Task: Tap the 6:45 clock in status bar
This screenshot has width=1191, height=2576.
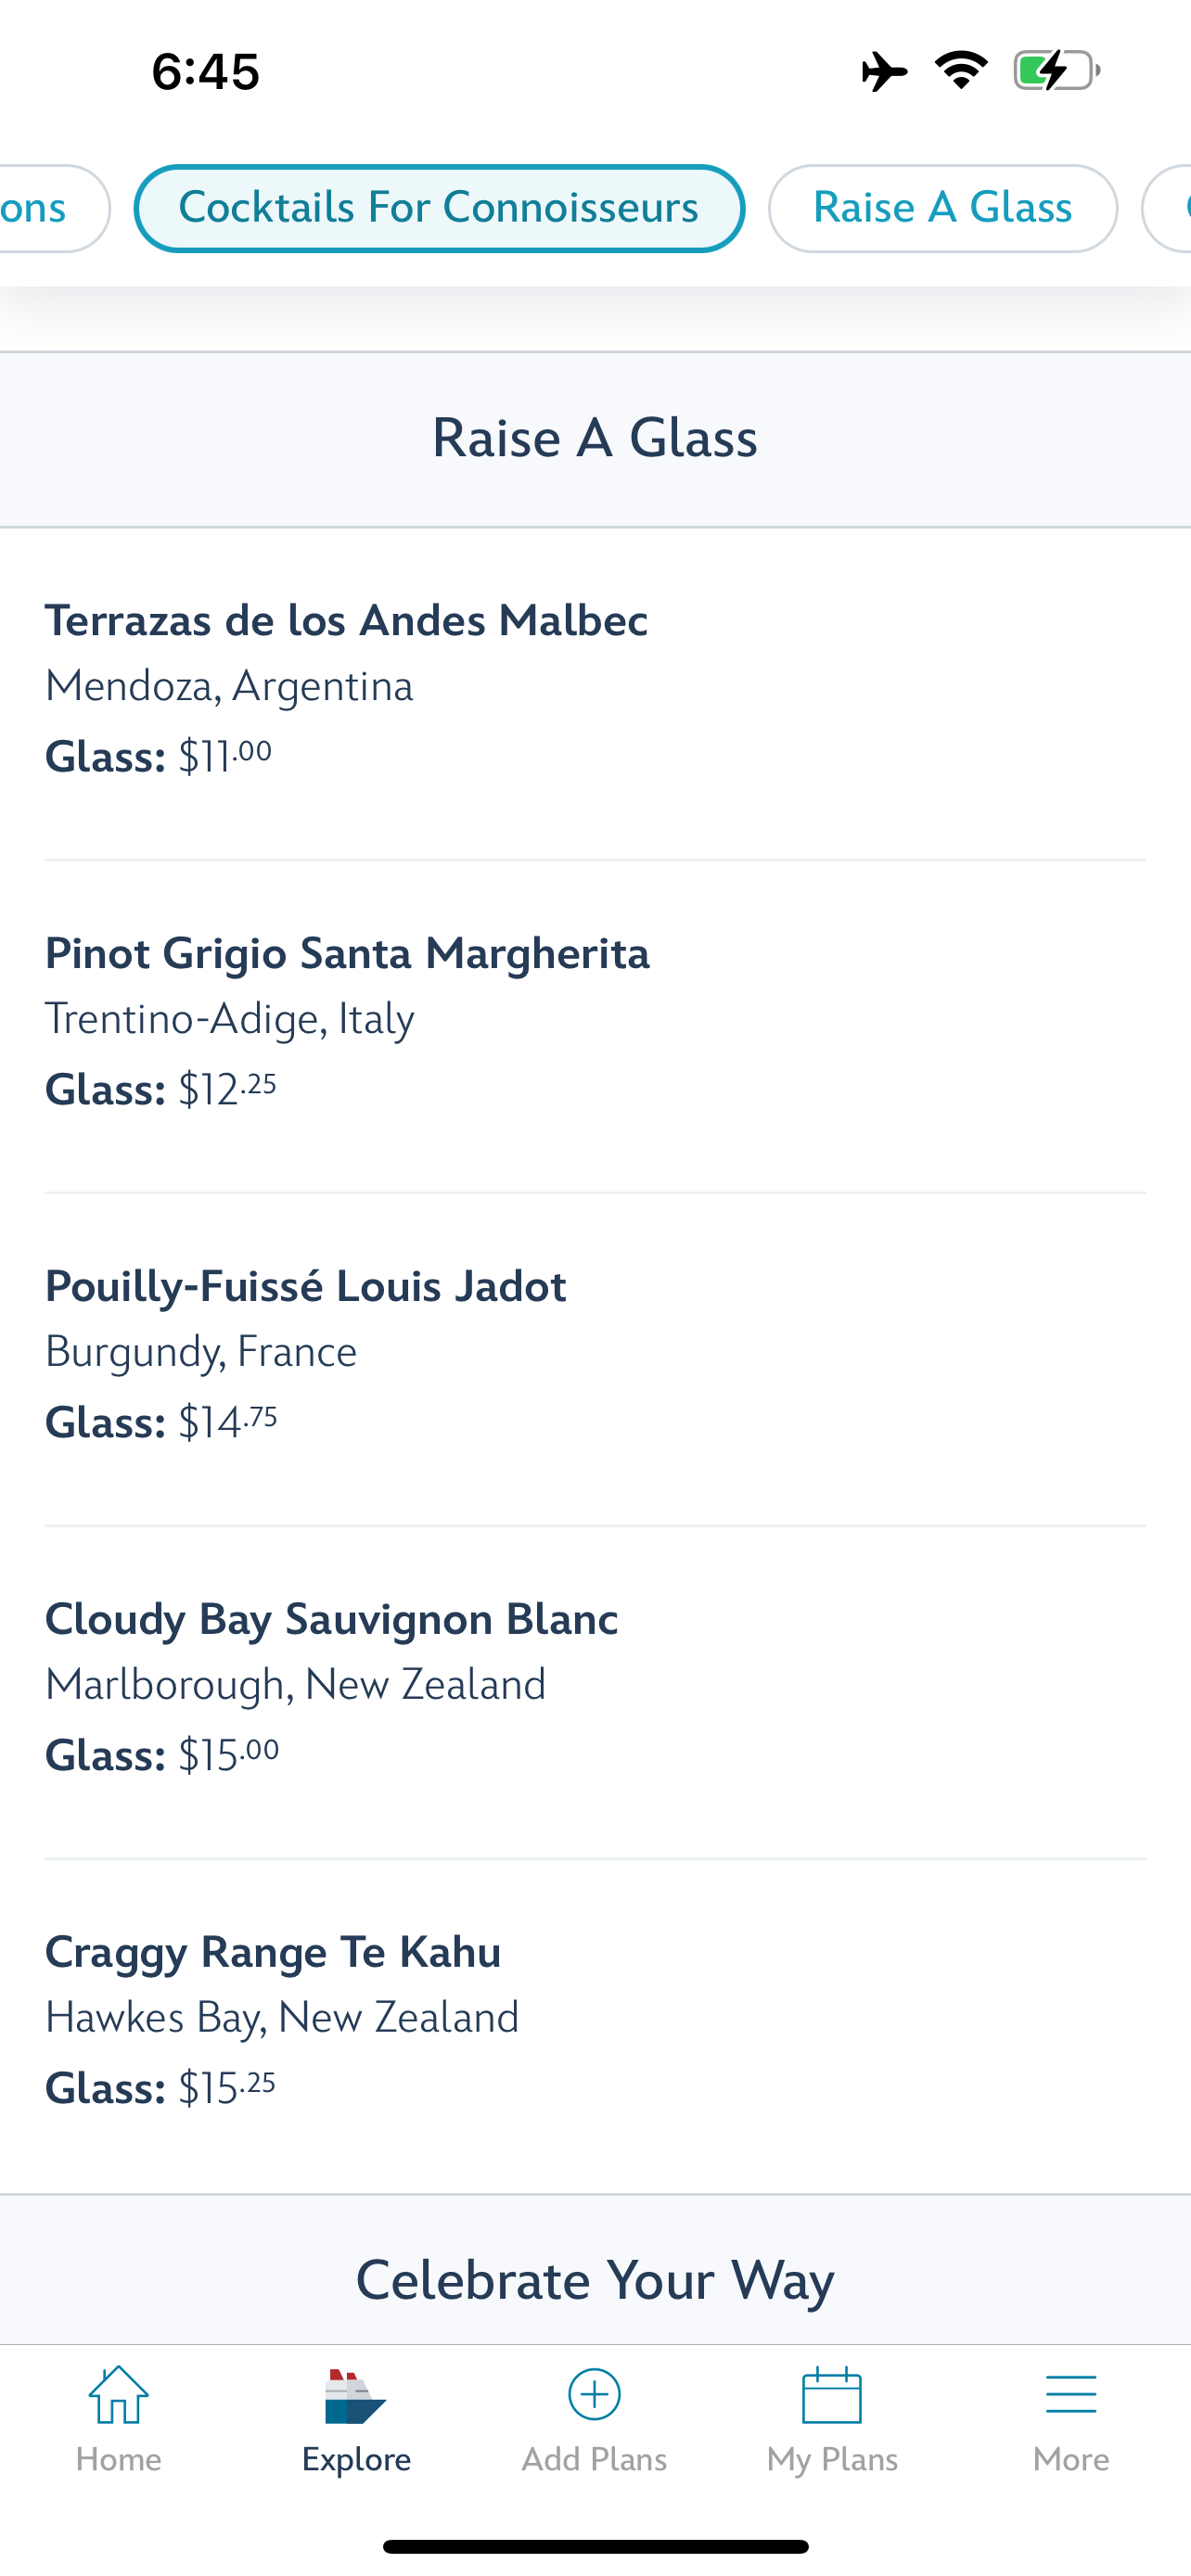Action: 206,72
